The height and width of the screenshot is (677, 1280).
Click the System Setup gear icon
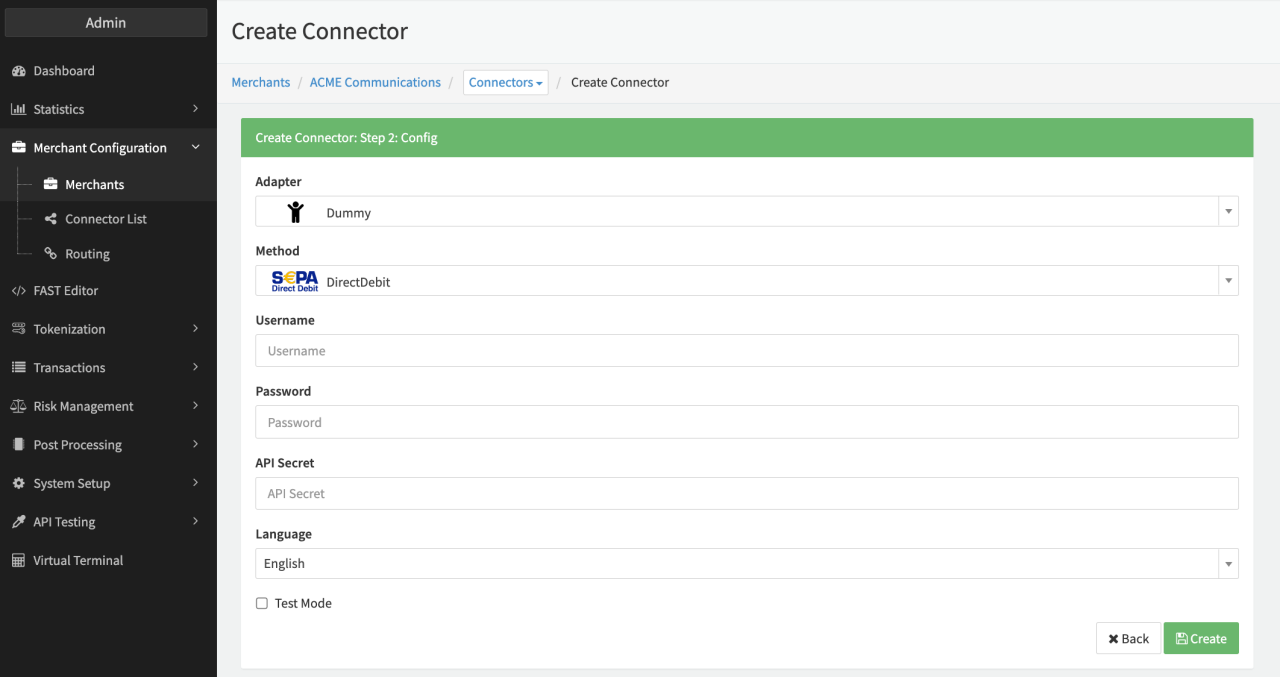coord(18,483)
